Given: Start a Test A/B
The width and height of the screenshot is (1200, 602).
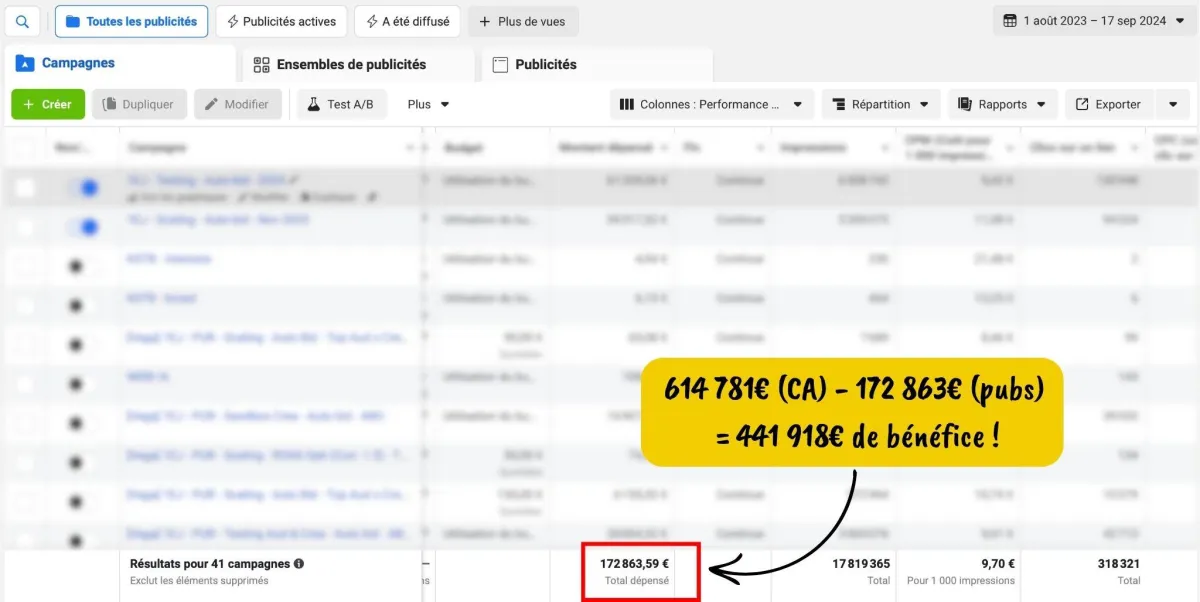Looking at the screenshot, I should tap(341, 104).
